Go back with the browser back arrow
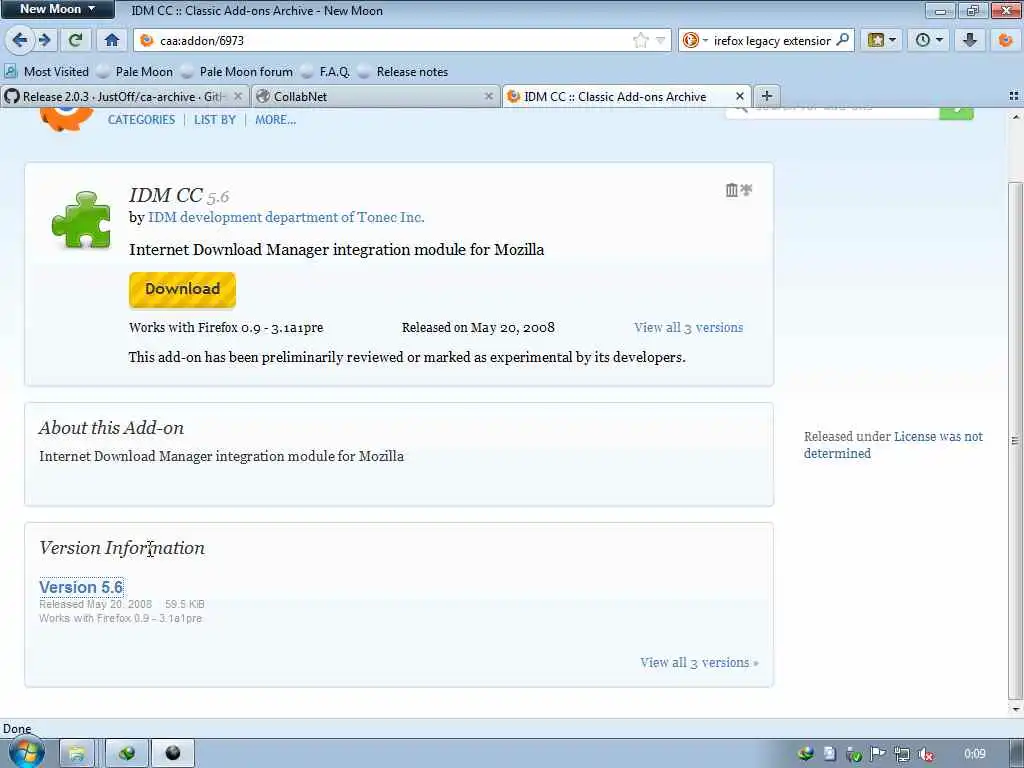 [20, 40]
